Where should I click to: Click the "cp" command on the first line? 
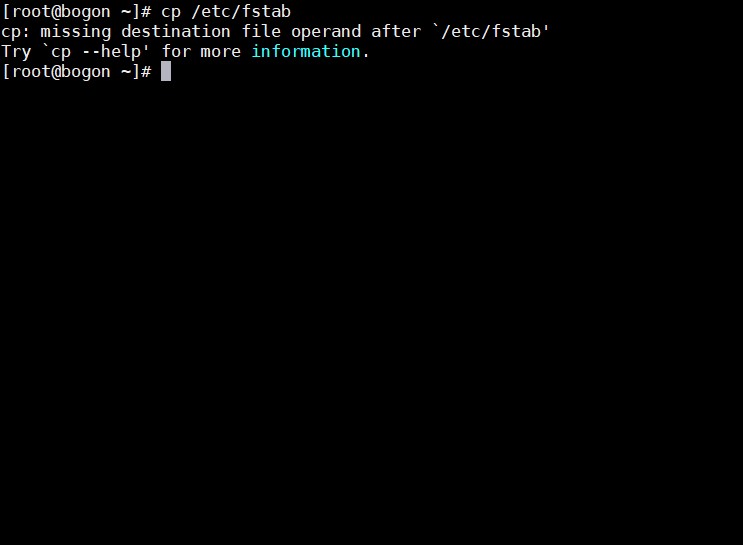tap(171, 12)
